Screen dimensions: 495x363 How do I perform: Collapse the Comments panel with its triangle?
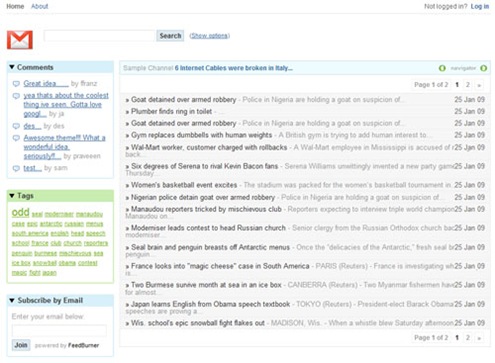click(x=12, y=67)
